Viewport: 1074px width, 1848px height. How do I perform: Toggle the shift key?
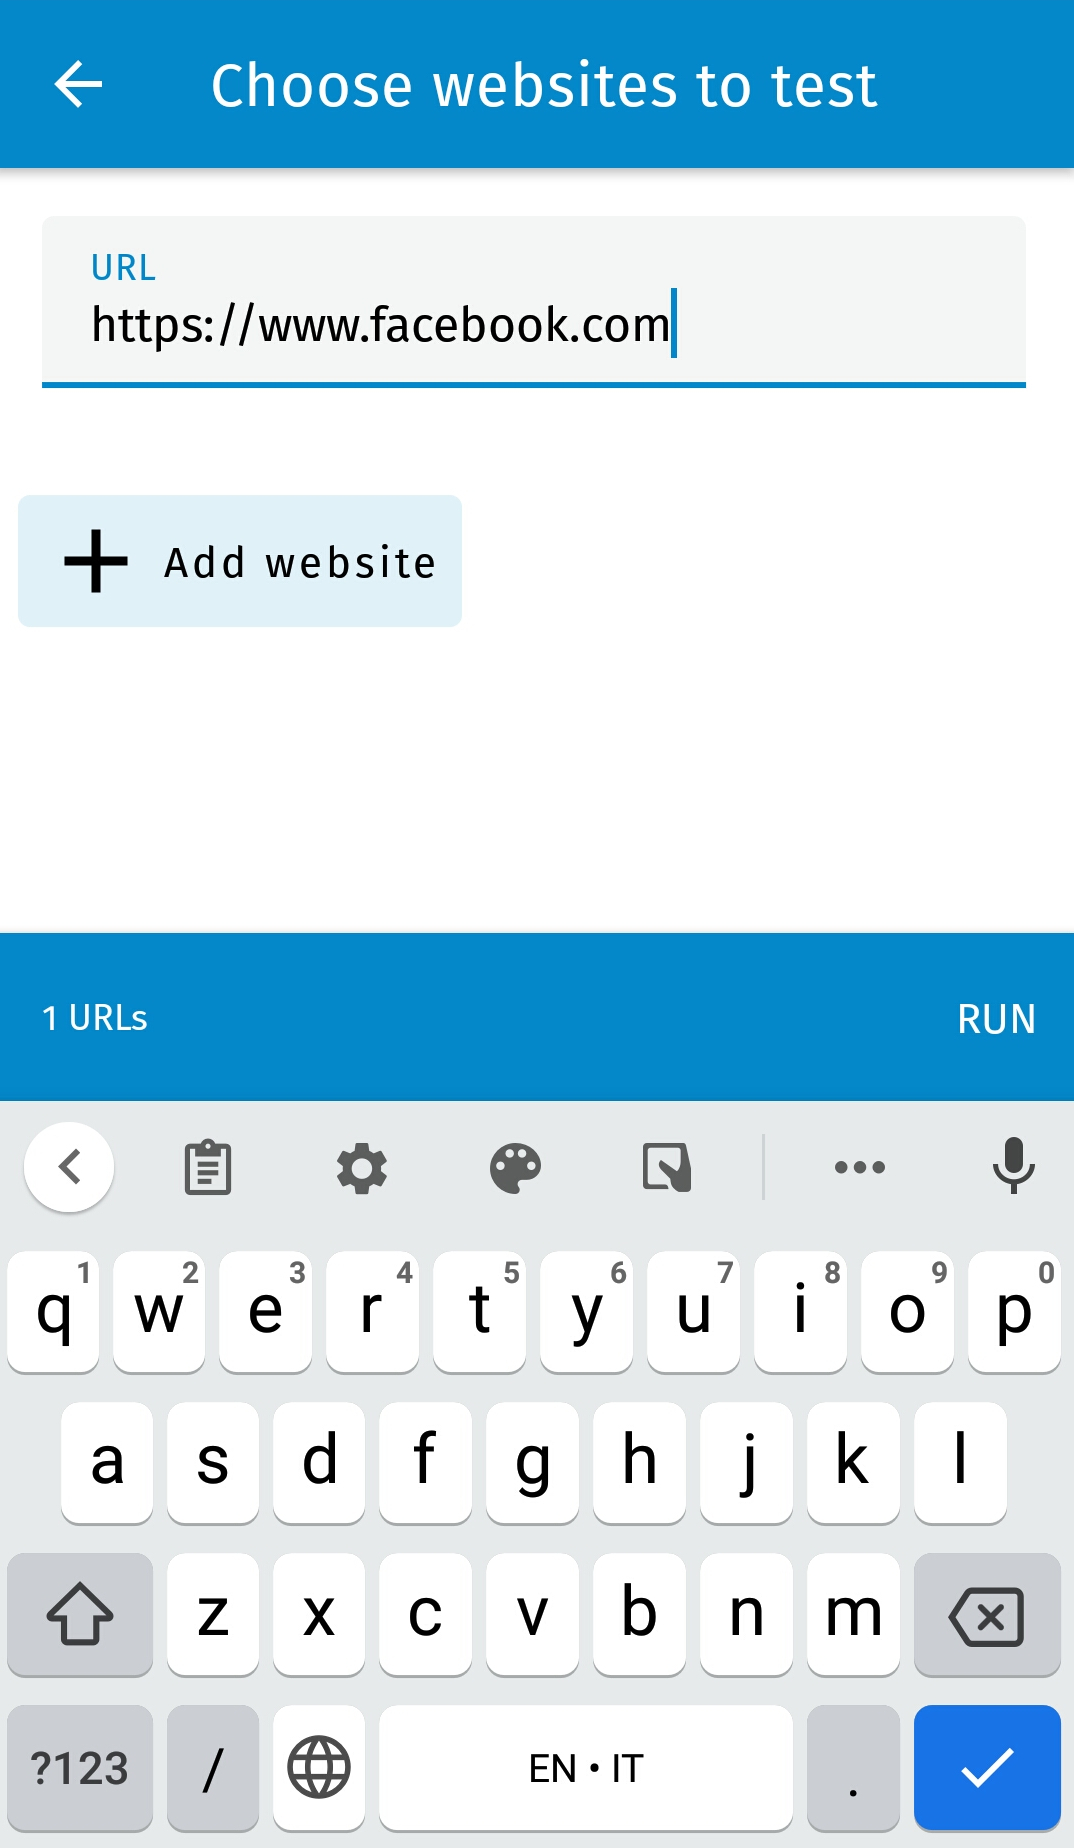click(x=80, y=1614)
